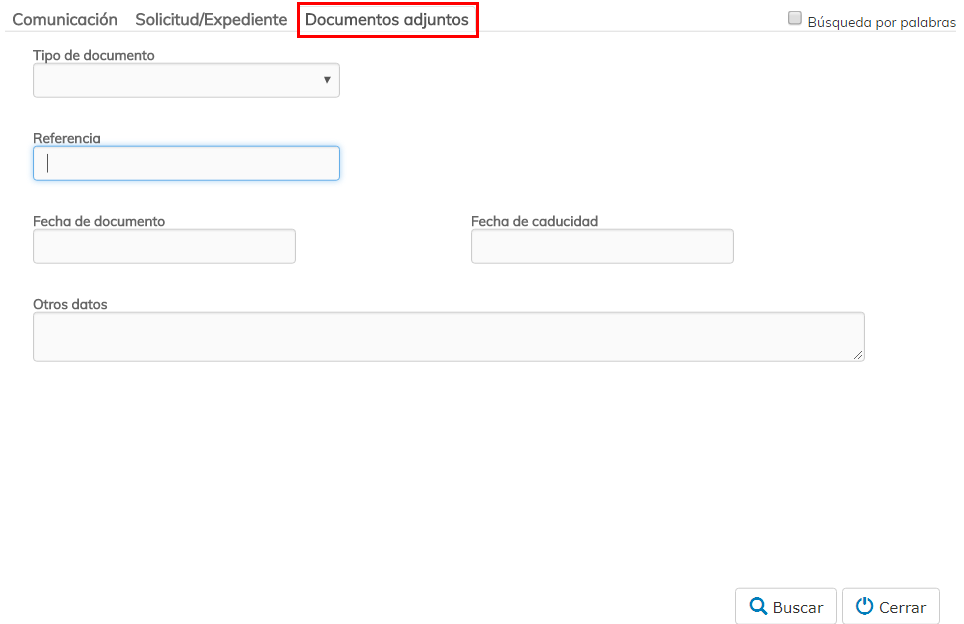Open the Tipo de documento dropdown

pyautogui.click(x=186, y=80)
